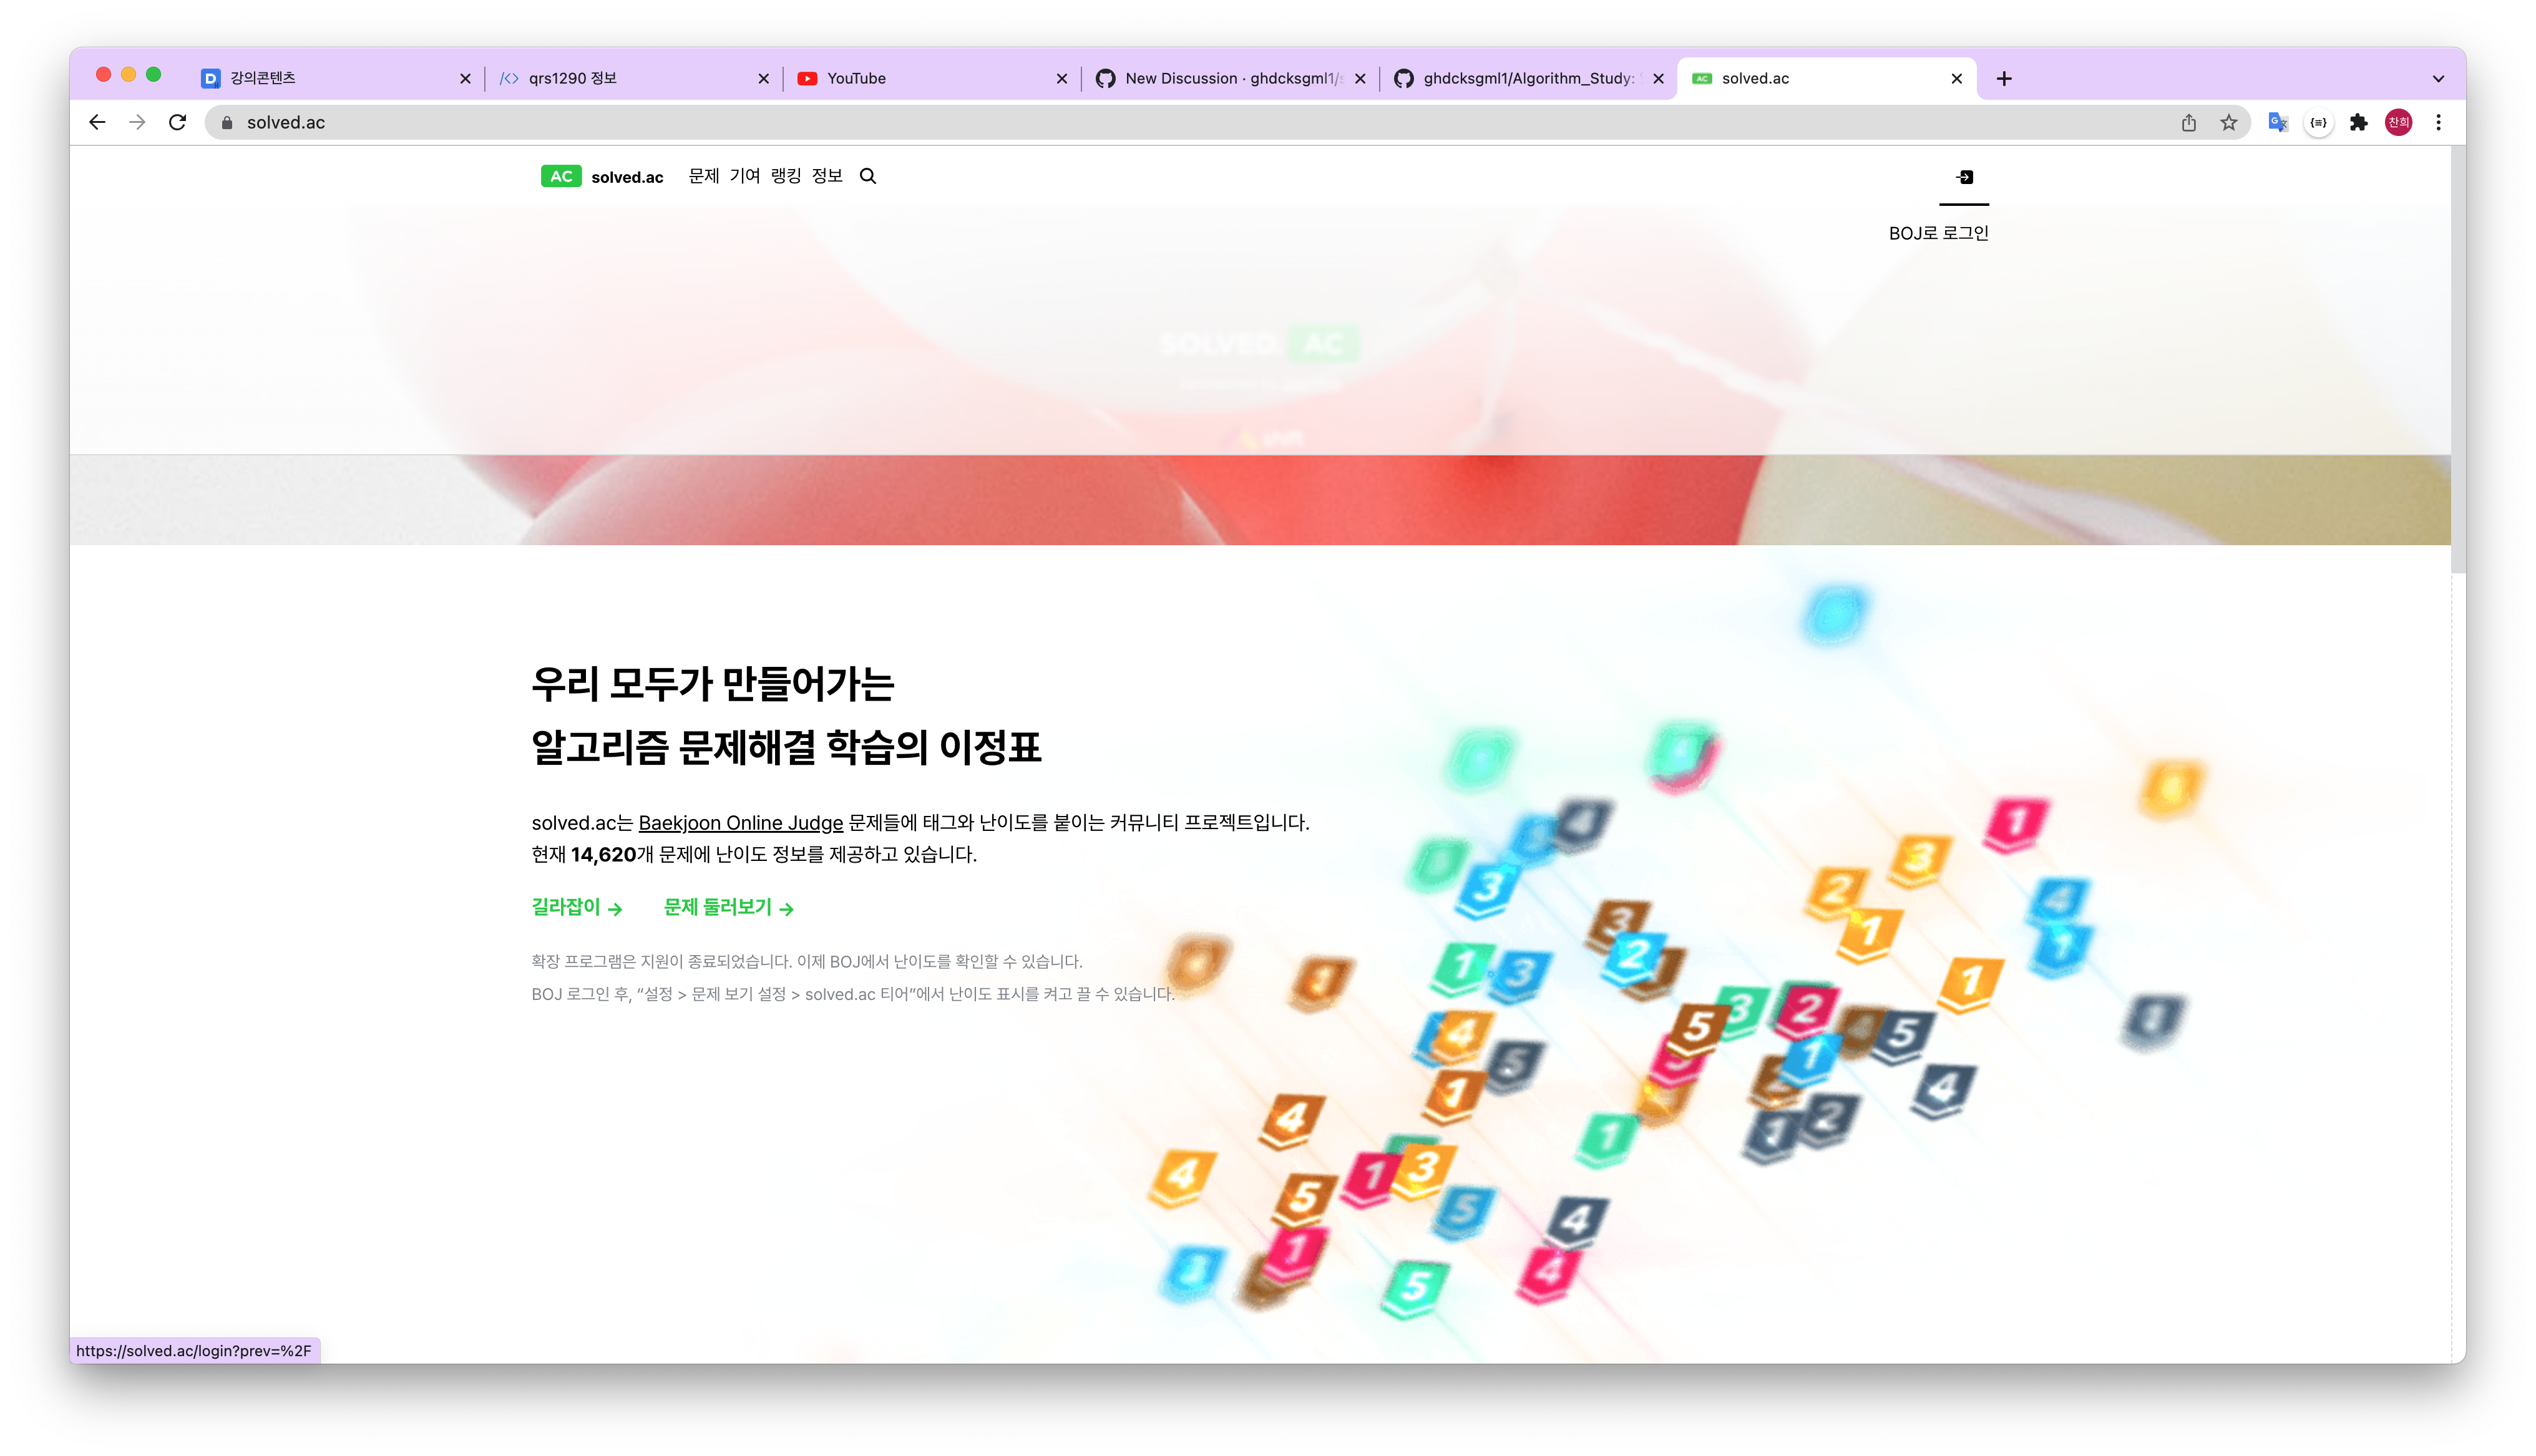Go back to the previous page
Viewport: 2536px width, 1456px height.
(x=97, y=122)
